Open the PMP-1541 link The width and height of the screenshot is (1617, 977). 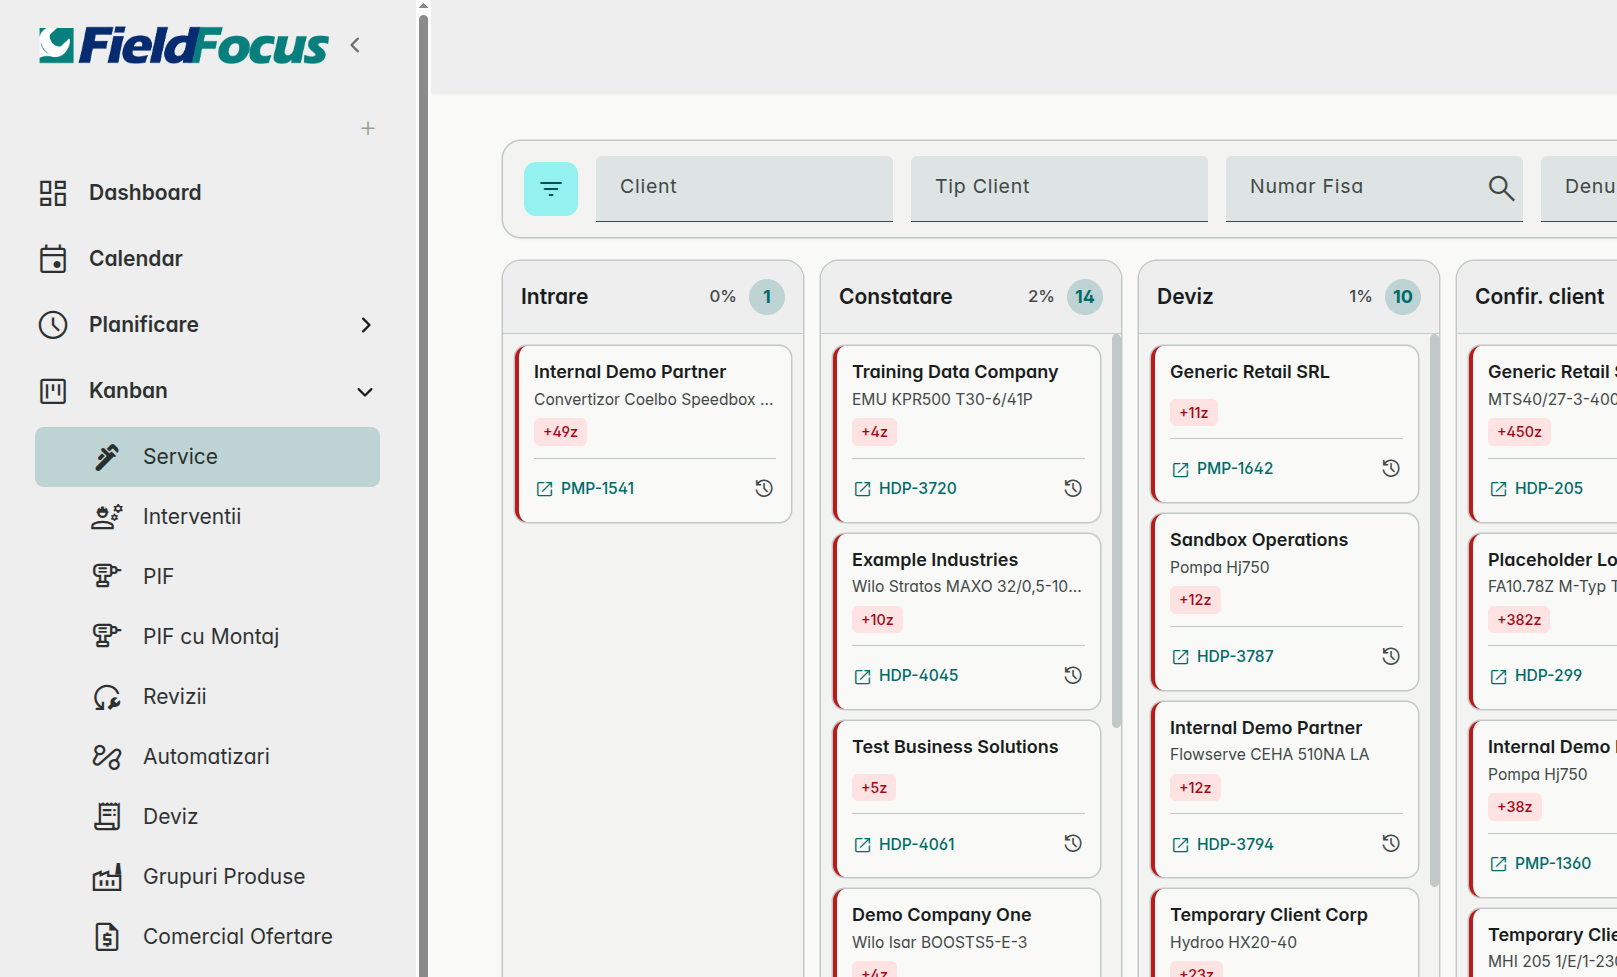(x=585, y=489)
